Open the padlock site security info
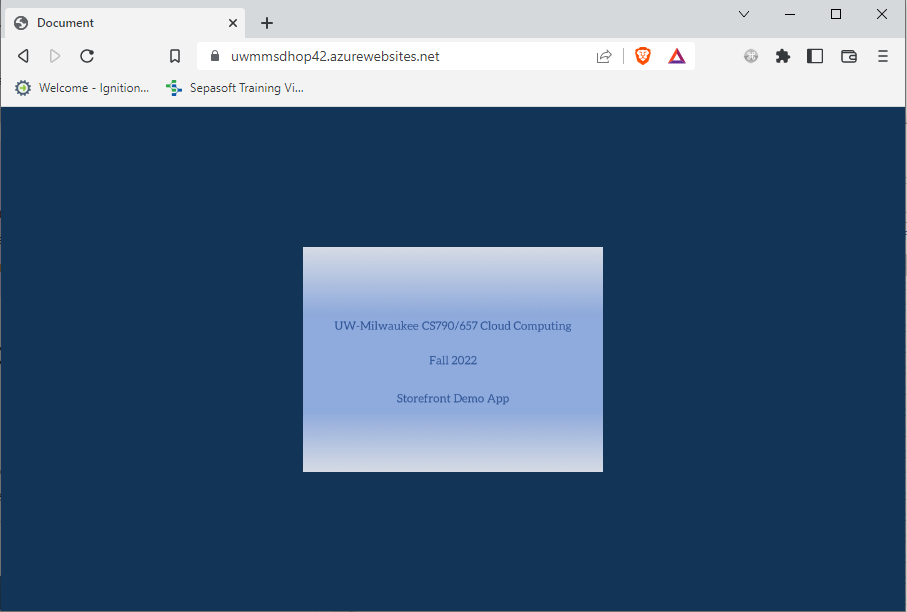This screenshot has height=612, width=907. pos(215,56)
